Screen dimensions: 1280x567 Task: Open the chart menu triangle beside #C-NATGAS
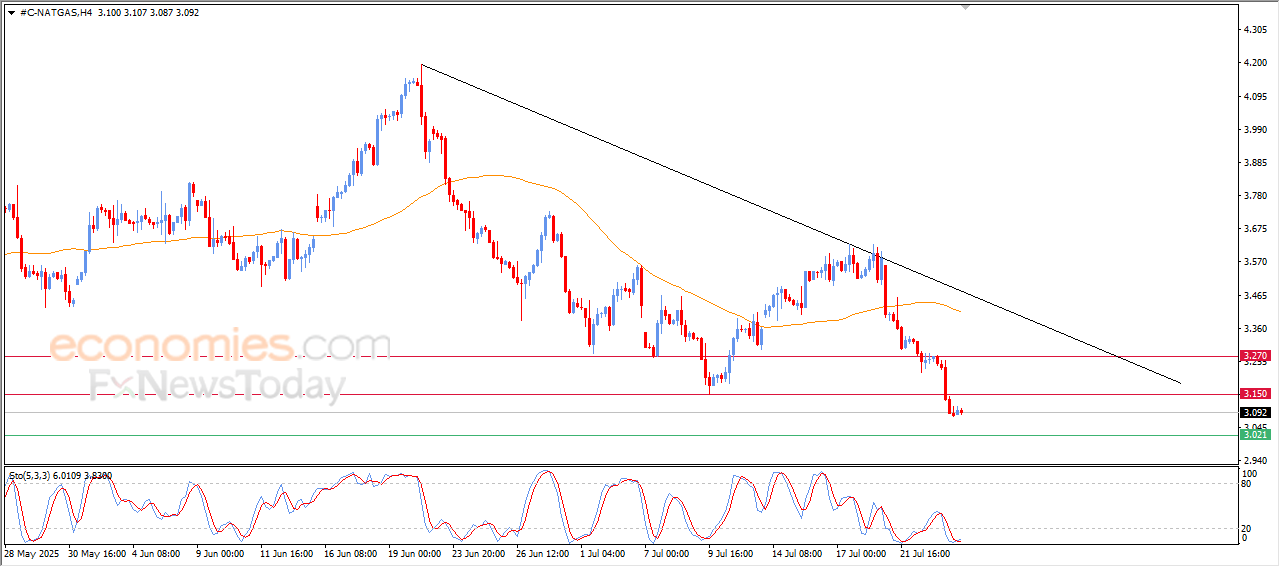pyautogui.click(x=11, y=13)
